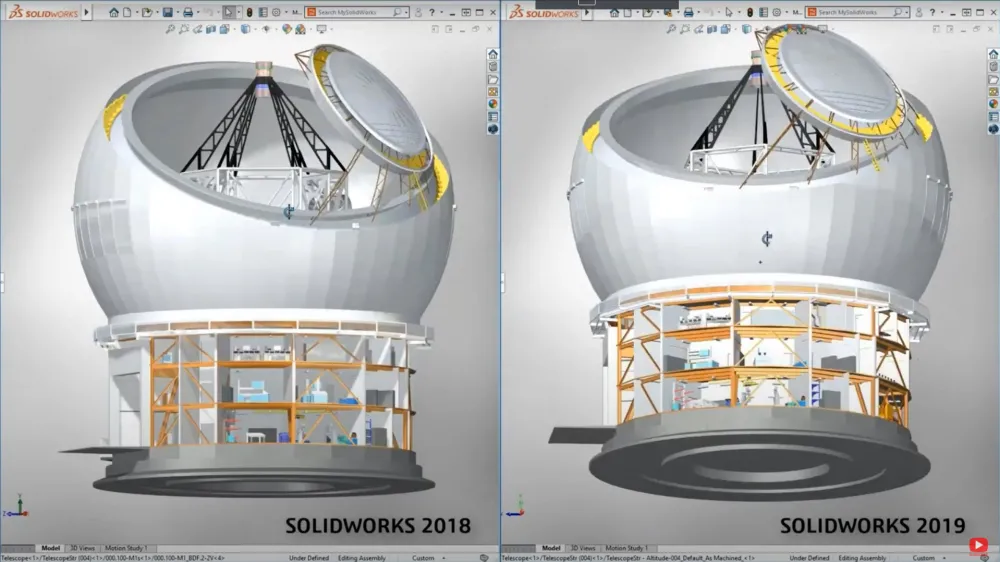The height and width of the screenshot is (562, 1000).
Task: Expand SOLIDWORKS menu arrow in right window
Action: pos(587,12)
